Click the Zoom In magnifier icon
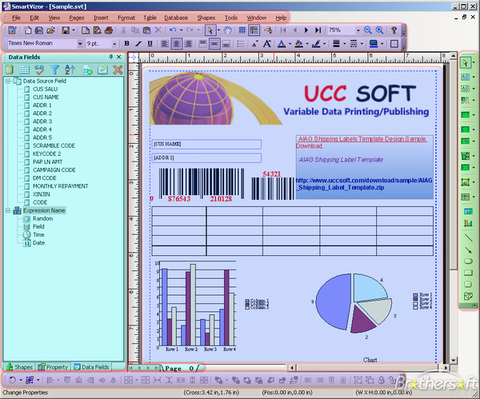The width and height of the screenshot is (480, 399). pos(379,30)
